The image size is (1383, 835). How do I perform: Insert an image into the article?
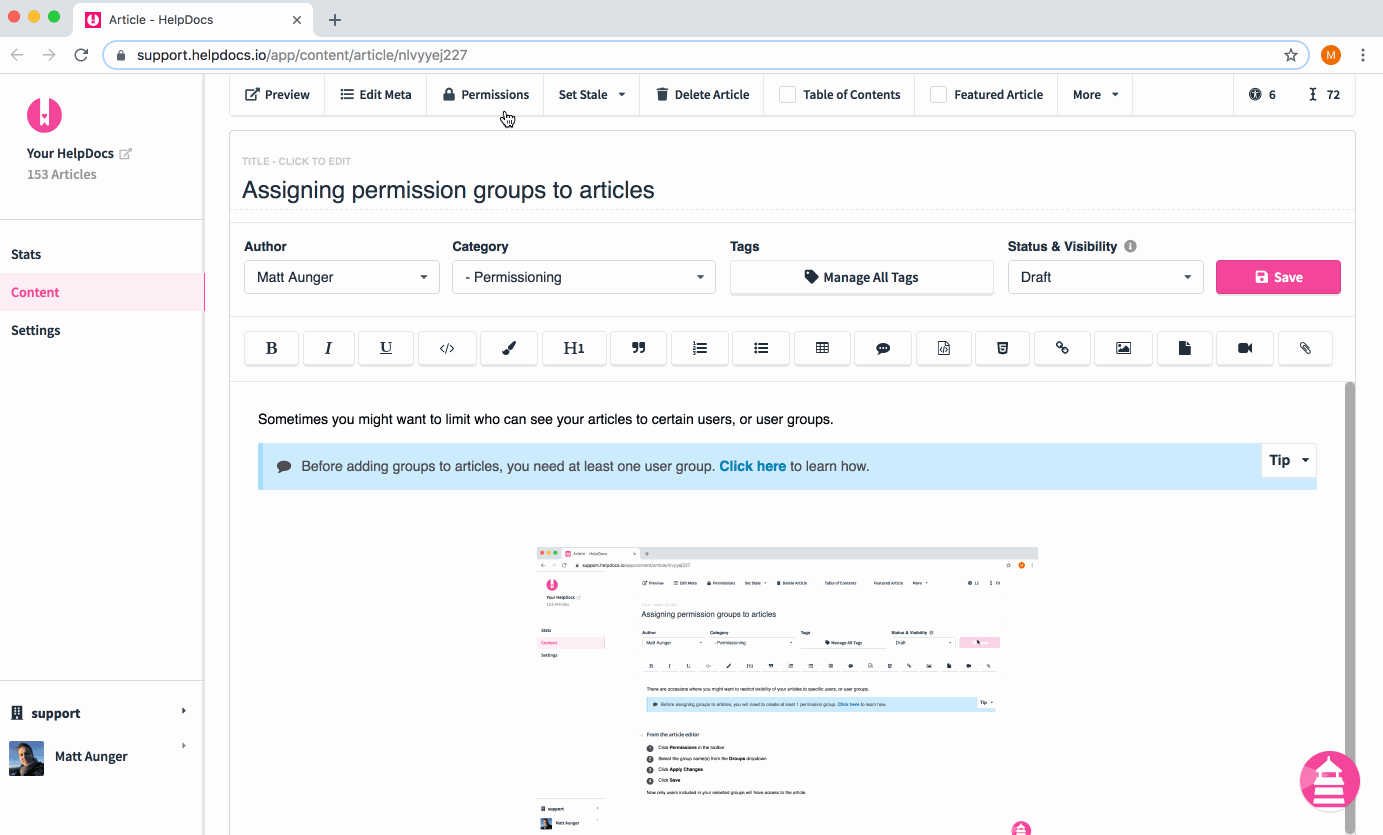[x=1123, y=348]
